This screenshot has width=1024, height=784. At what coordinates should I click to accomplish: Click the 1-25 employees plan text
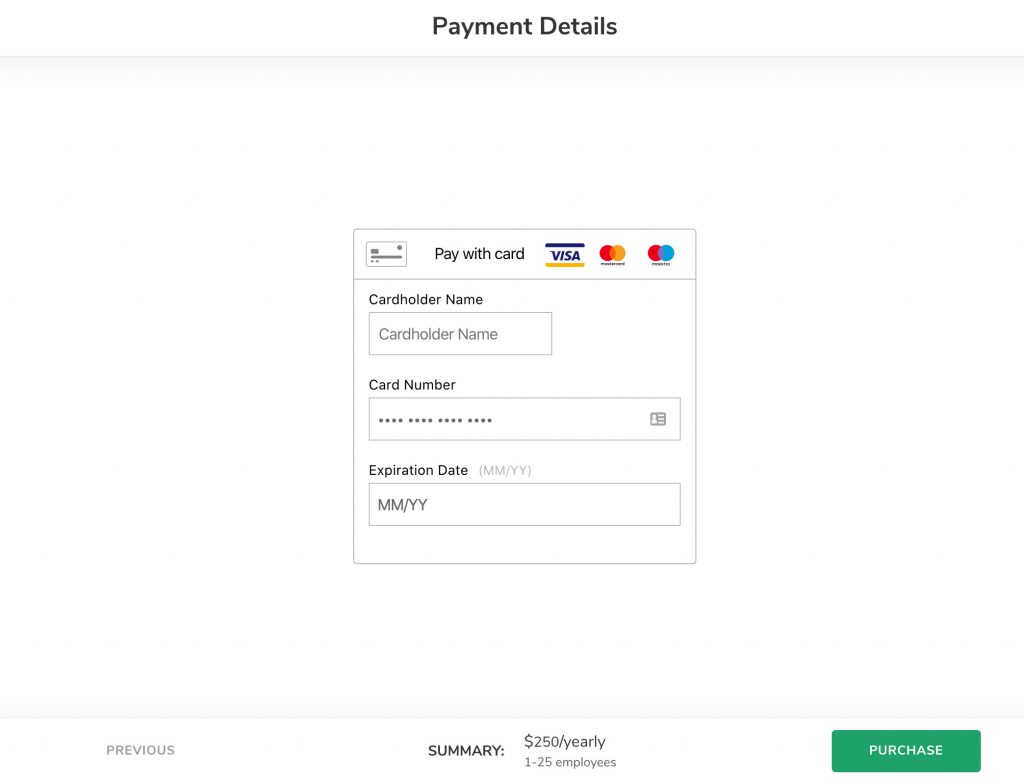(x=570, y=762)
